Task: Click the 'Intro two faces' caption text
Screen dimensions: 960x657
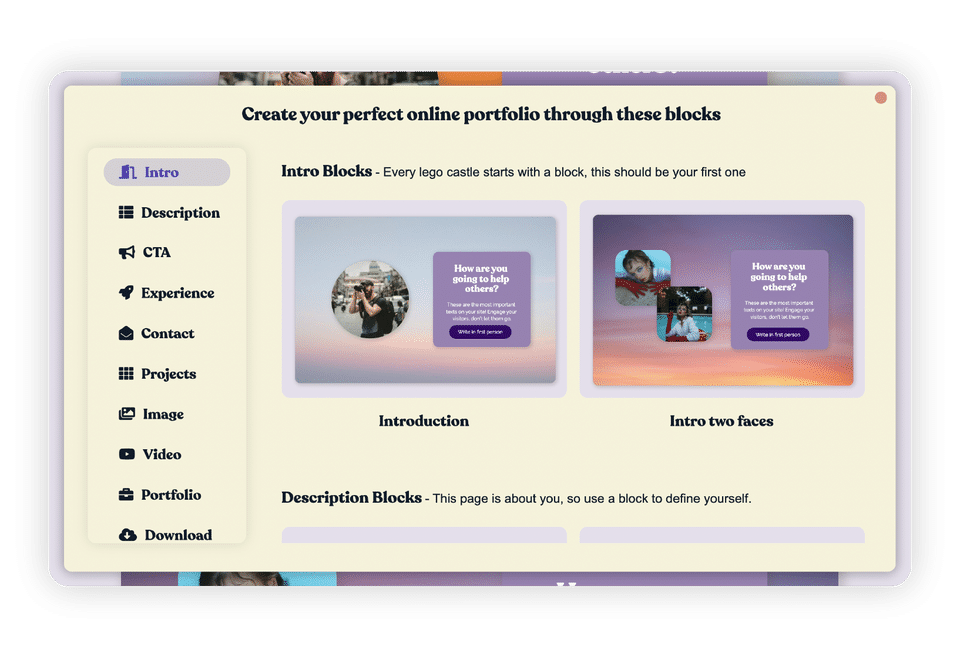Action: [x=721, y=421]
